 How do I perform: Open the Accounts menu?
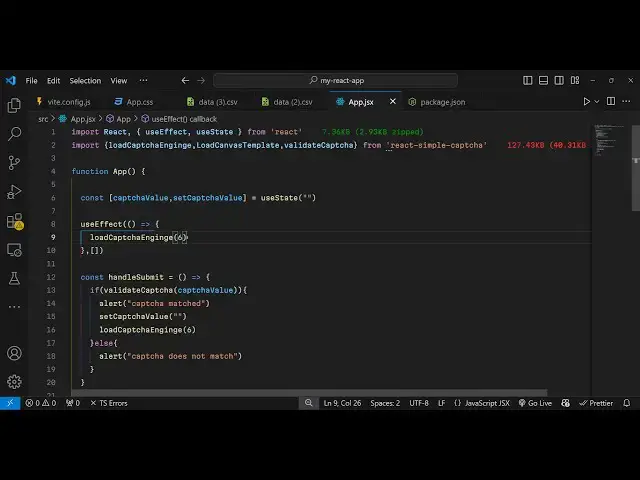14,353
